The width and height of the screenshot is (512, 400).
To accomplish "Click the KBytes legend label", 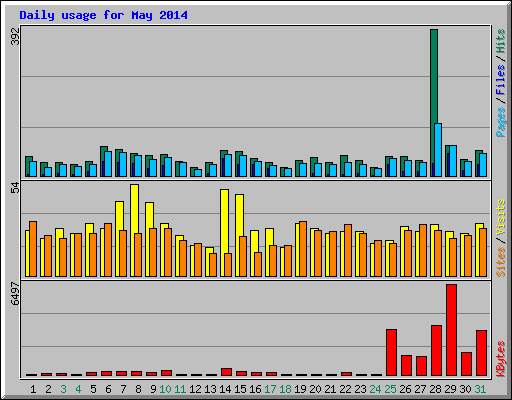I will (x=501, y=359).
